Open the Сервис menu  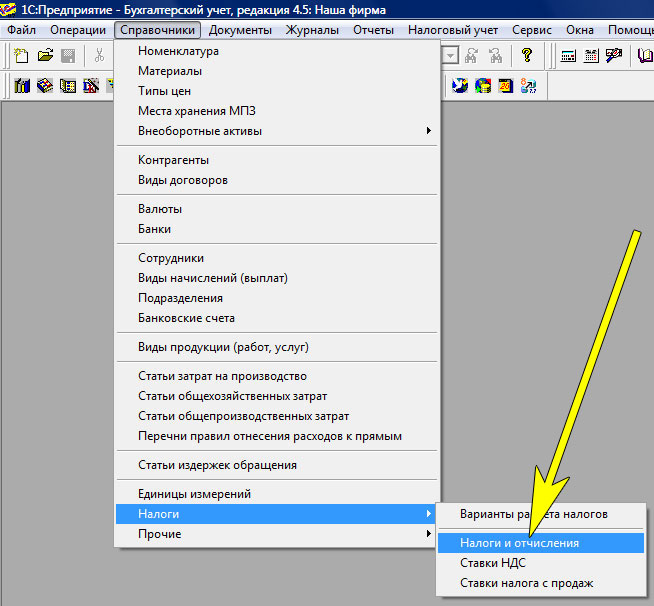(532, 30)
